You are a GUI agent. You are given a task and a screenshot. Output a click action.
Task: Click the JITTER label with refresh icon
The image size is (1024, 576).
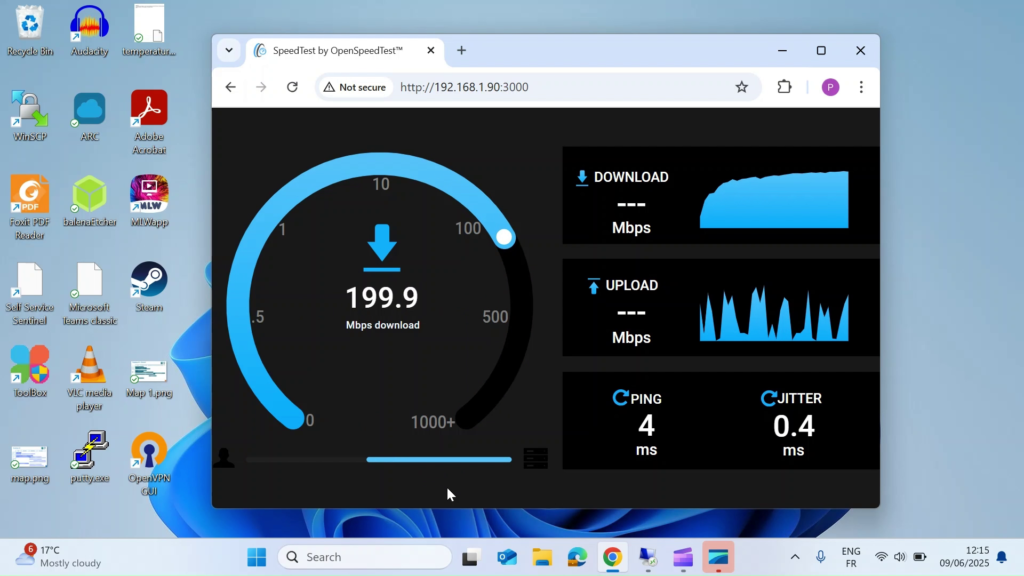coord(792,398)
